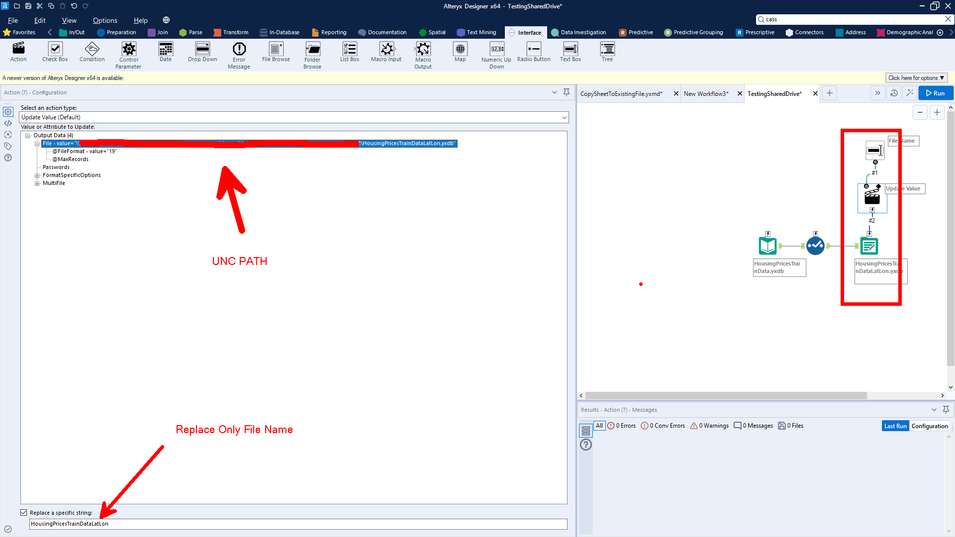Switch to the Reporting palette tab
This screenshot has height=537, width=955.
tap(329, 32)
